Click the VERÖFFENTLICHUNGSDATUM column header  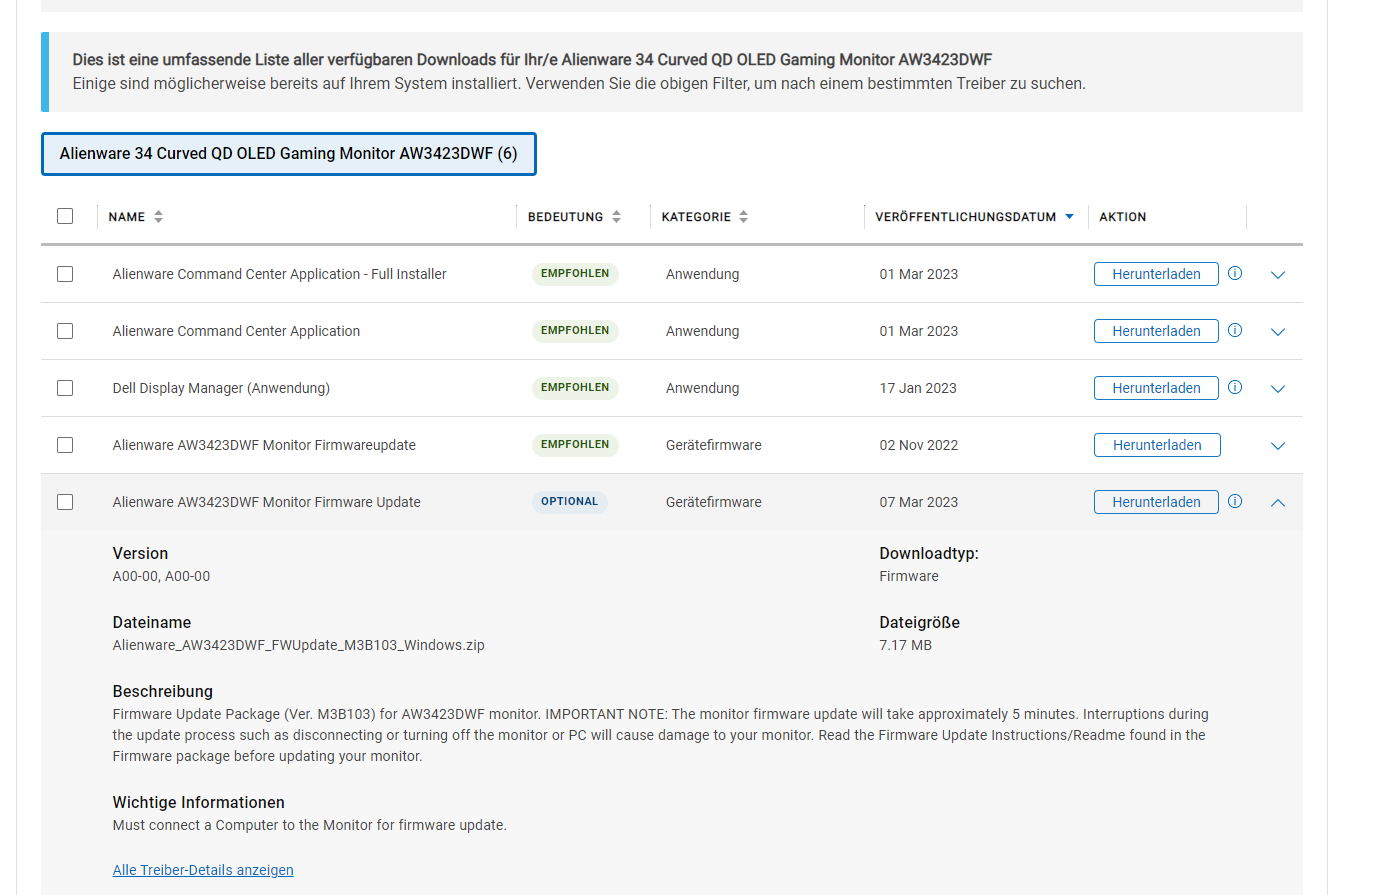point(965,217)
